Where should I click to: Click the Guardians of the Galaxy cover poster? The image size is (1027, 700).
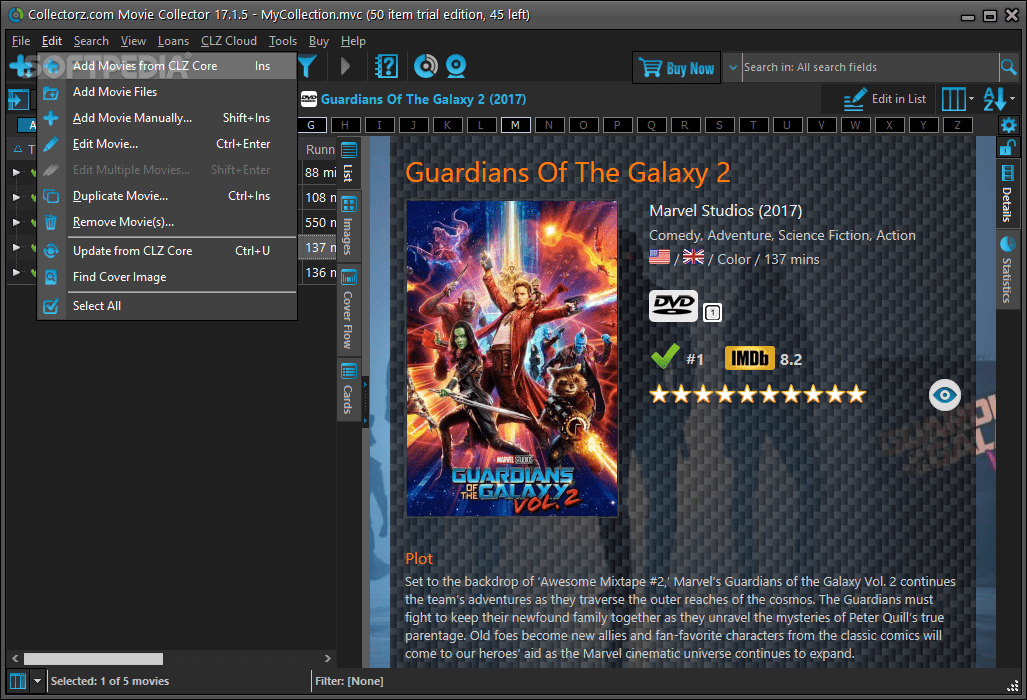coord(512,358)
